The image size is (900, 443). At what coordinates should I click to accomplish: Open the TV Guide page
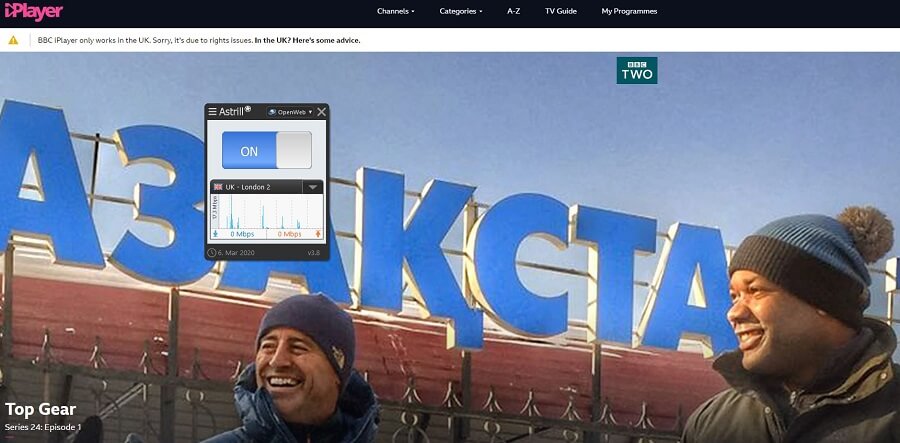tap(561, 11)
